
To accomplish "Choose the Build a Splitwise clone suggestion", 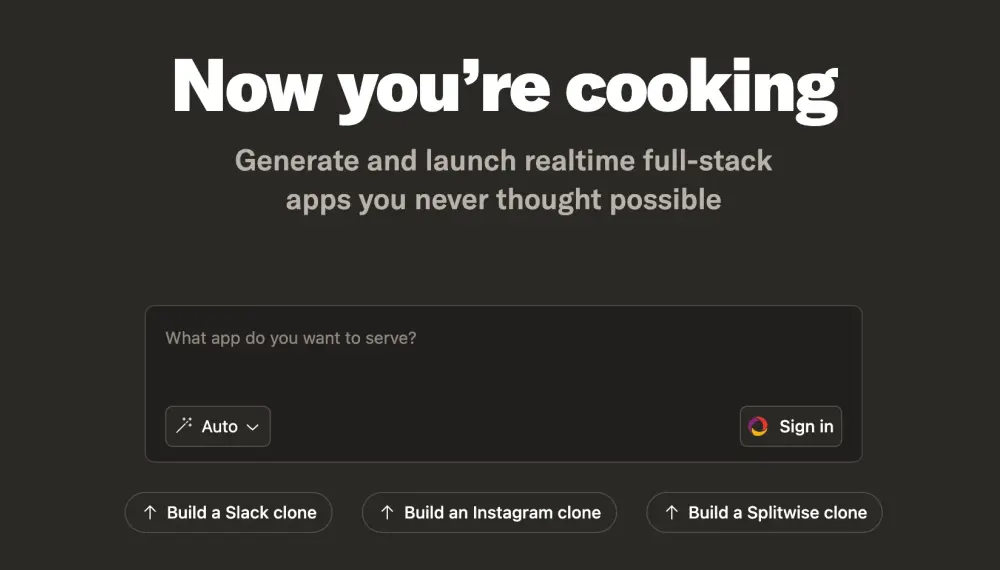I will pyautogui.click(x=764, y=512).
